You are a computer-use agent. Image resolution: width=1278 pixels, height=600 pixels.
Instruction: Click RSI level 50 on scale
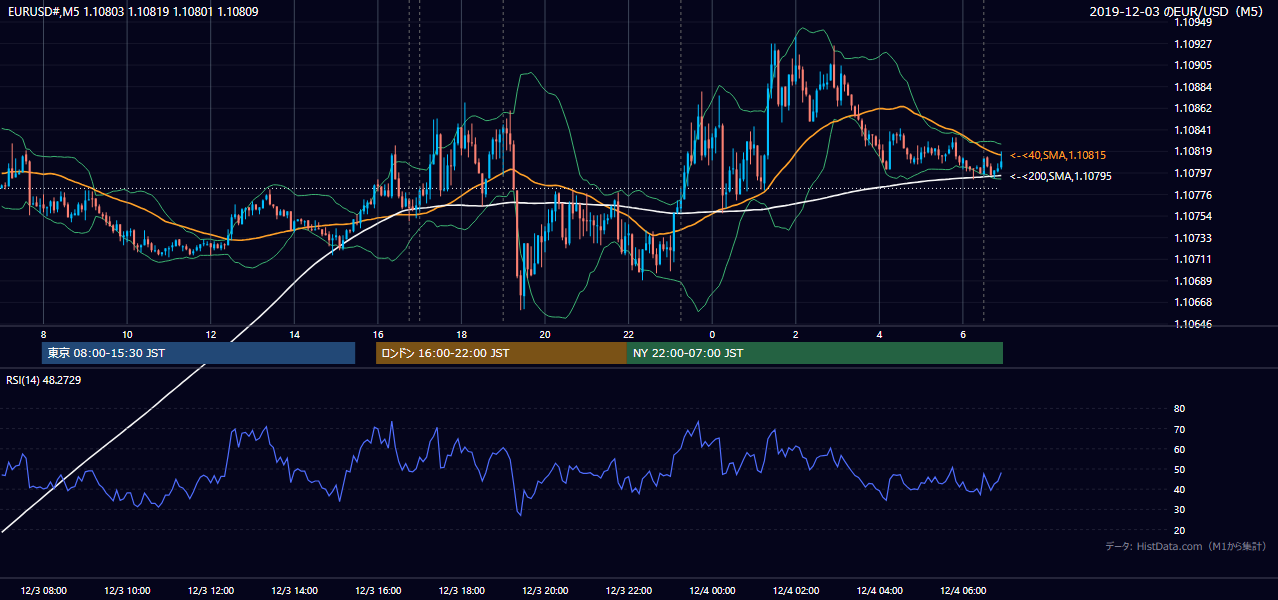point(1179,470)
